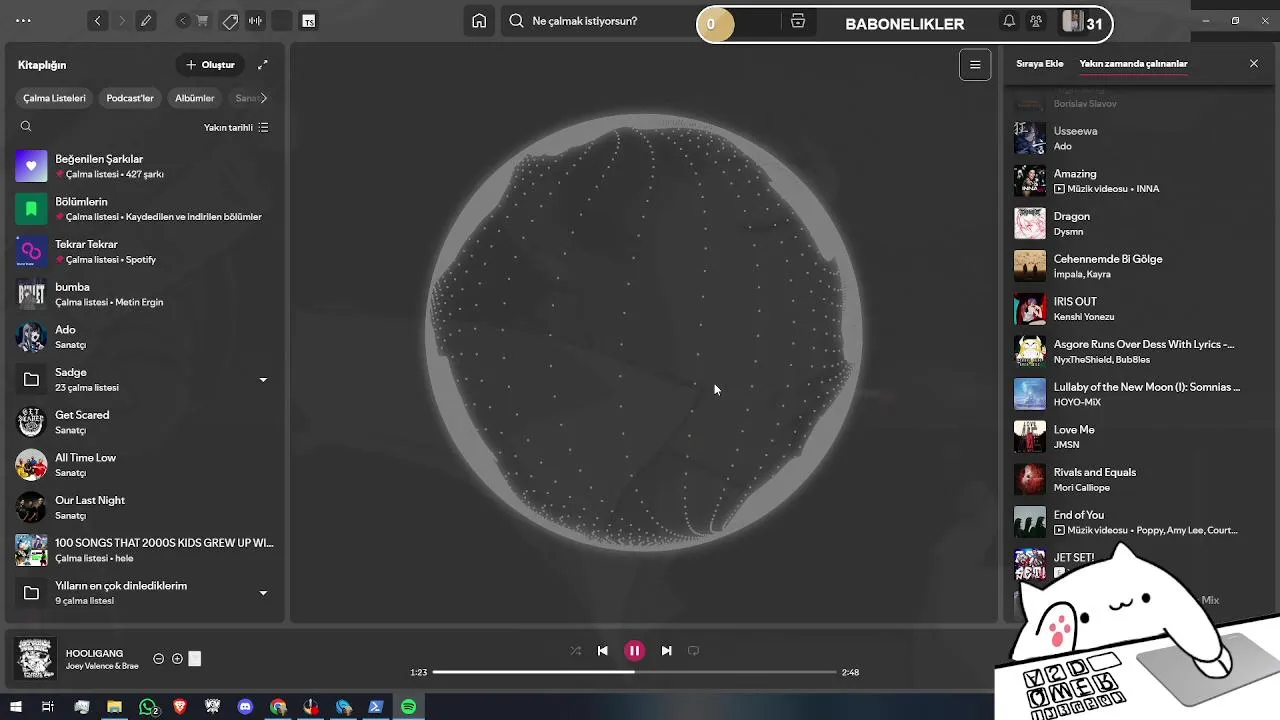
Task: Click the search box 'Ne çalmak istiyorsun?'
Action: [x=600, y=21]
